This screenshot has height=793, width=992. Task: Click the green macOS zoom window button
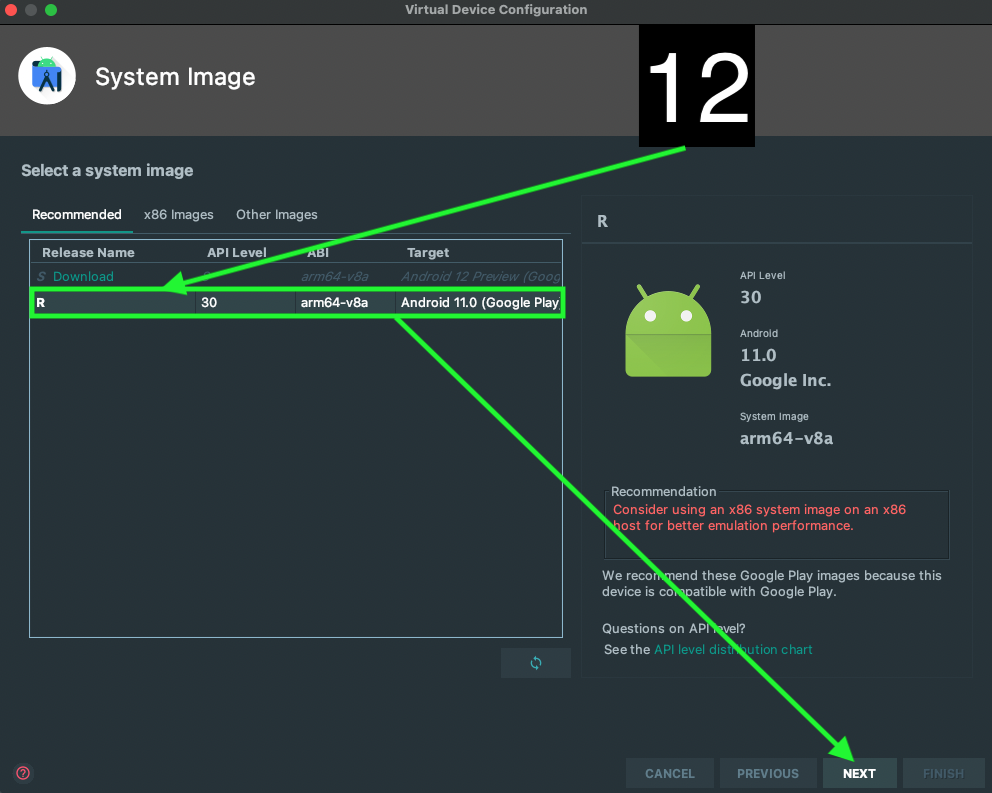point(51,10)
